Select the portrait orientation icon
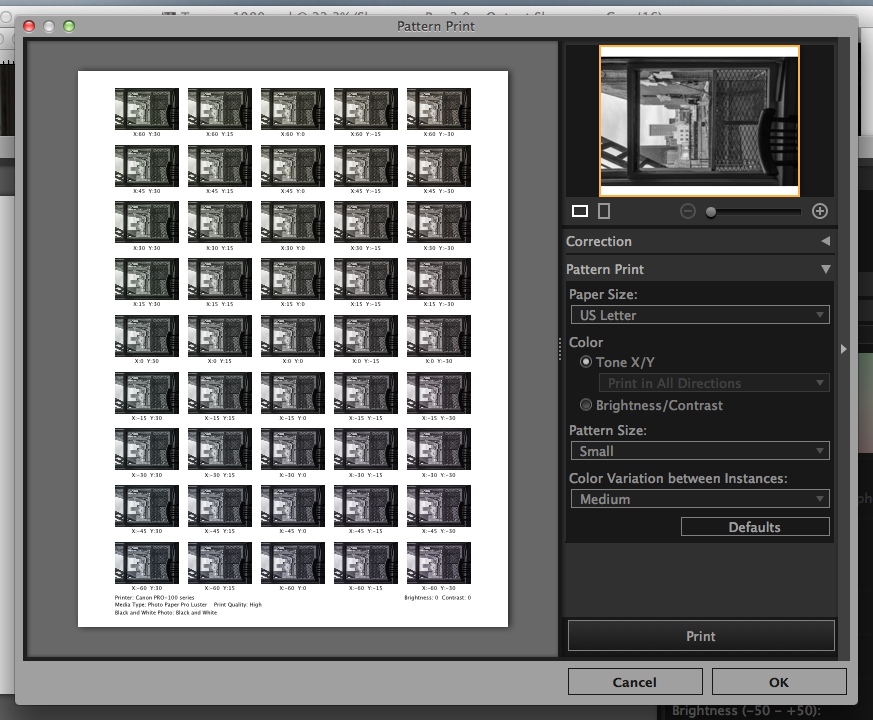This screenshot has height=720, width=873. tap(603, 211)
